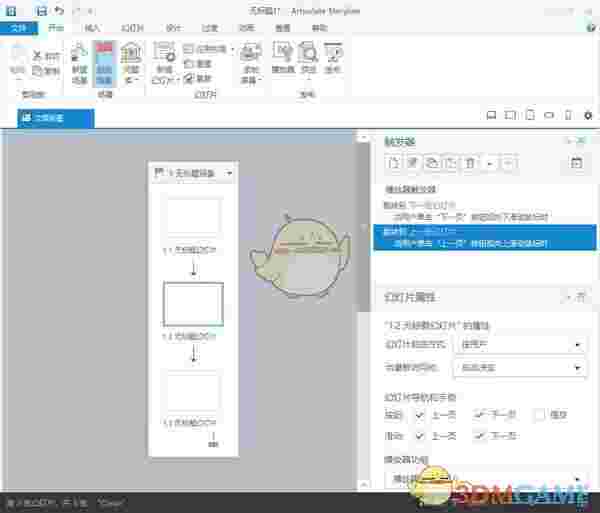Collapse the slide properties panel

(570, 297)
